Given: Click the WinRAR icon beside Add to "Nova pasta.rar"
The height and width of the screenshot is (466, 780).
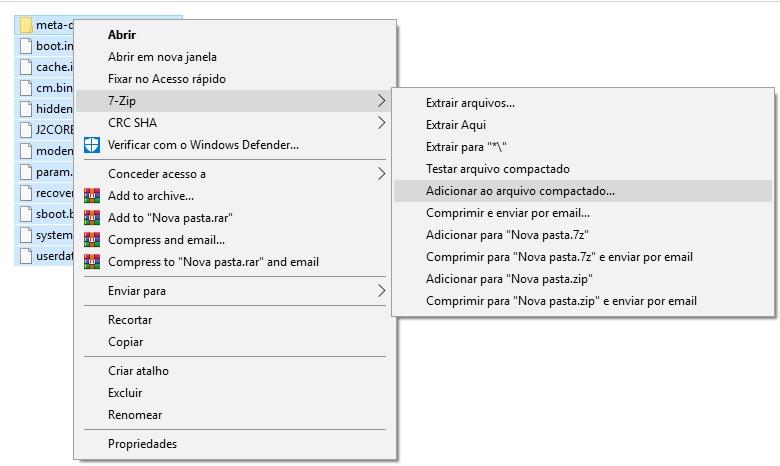Looking at the screenshot, I should point(92,218).
